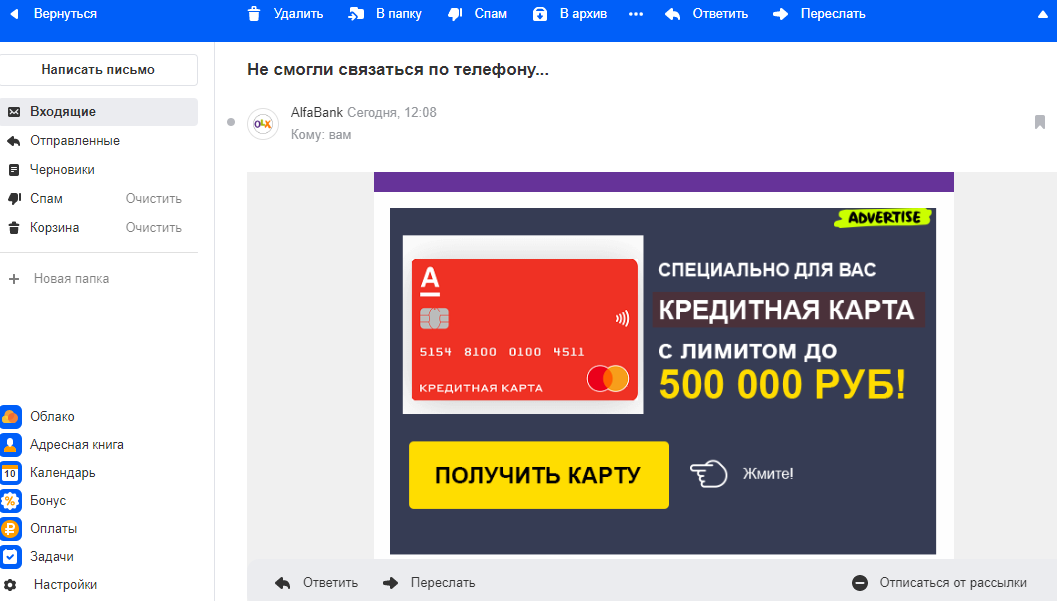Click the thumbs-down Спам icon in the toolbar
This screenshot has width=1057, height=601.
(x=456, y=13)
